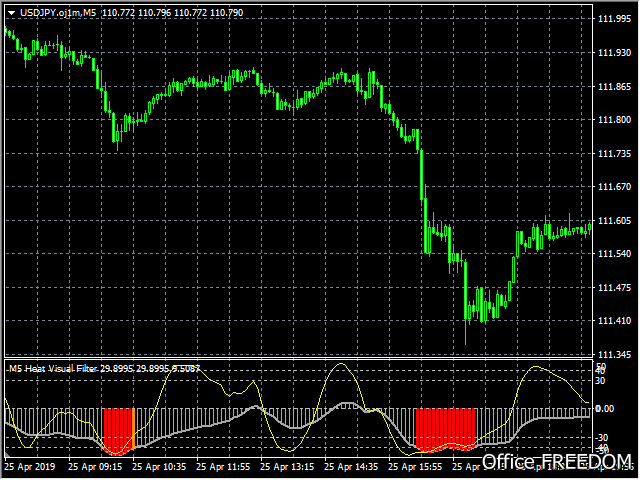Click the 111.475 price axis label

click(614, 288)
